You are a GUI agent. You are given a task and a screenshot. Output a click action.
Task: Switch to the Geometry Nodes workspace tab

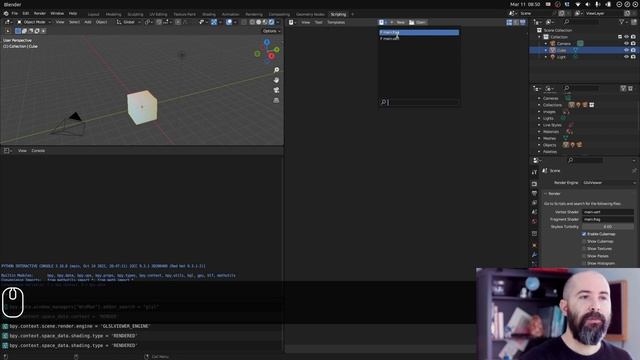pyautogui.click(x=310, y=14)
